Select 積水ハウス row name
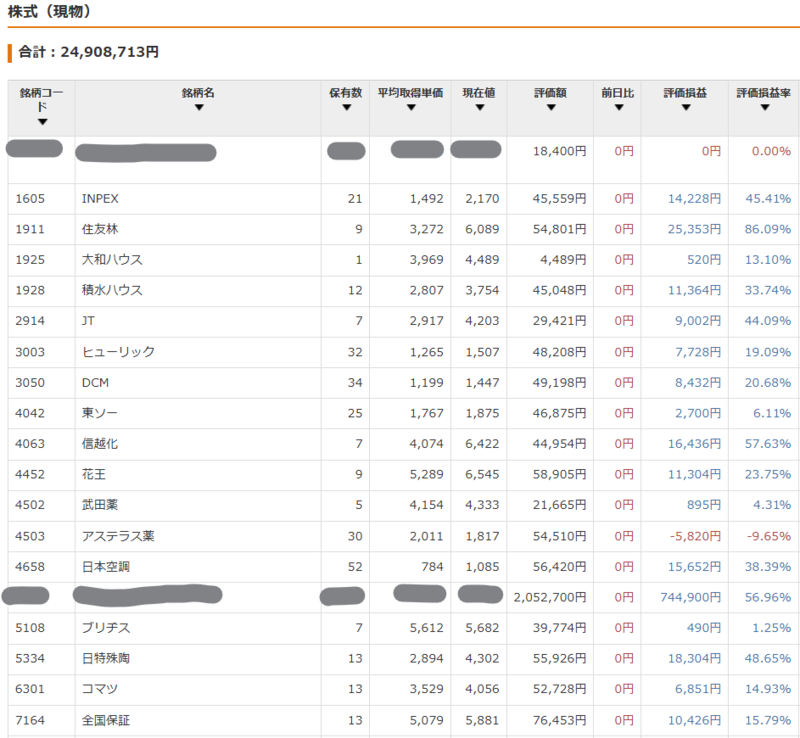 coord(112,290)
